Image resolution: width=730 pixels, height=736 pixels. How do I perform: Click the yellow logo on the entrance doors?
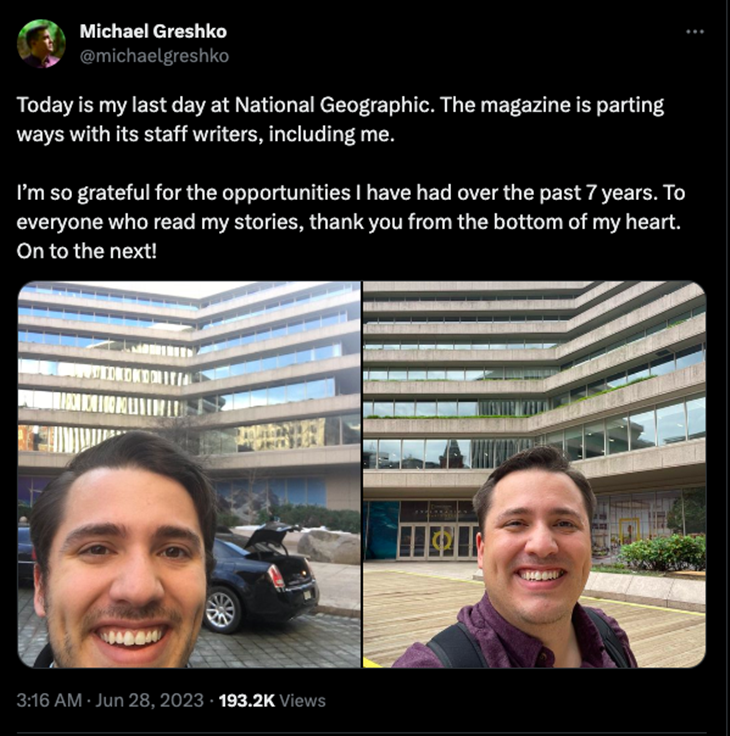442,540
